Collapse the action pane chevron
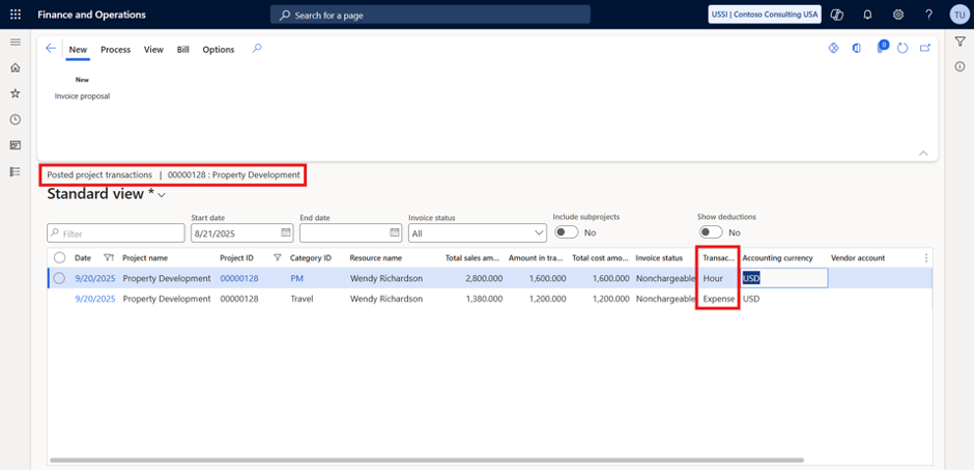Image resolution: width=977 pixels, height=472 pixels. [x=923, y=153]
